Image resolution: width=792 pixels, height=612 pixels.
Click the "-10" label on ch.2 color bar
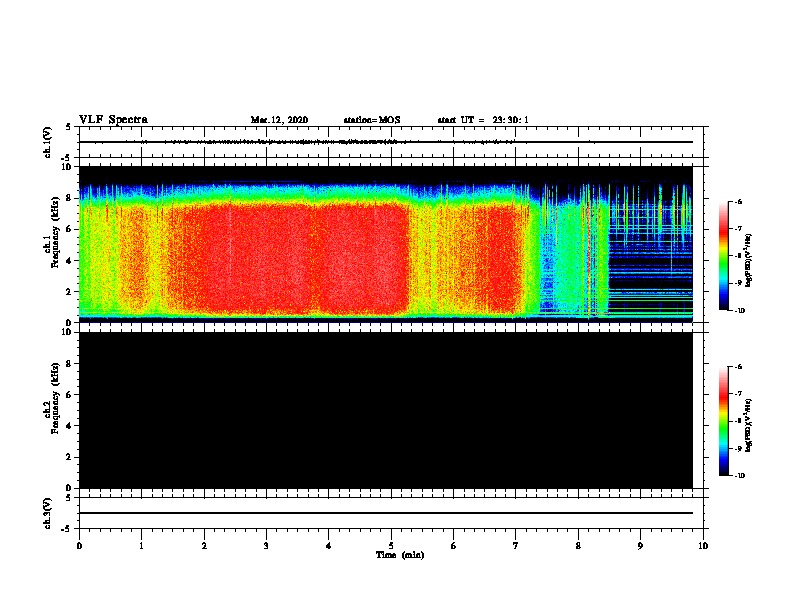click(x=739, y=476)
